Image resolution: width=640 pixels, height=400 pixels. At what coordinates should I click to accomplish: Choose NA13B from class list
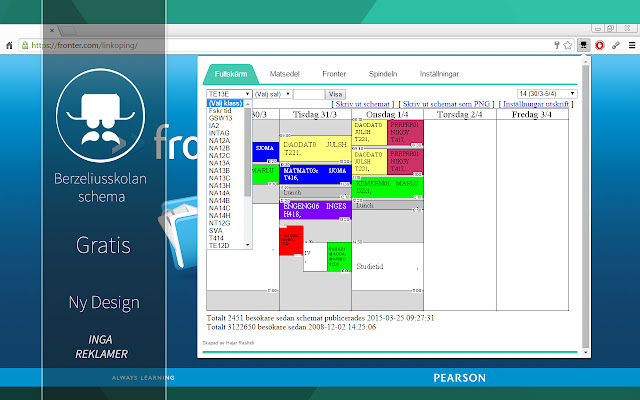click(x=225, y=171)
